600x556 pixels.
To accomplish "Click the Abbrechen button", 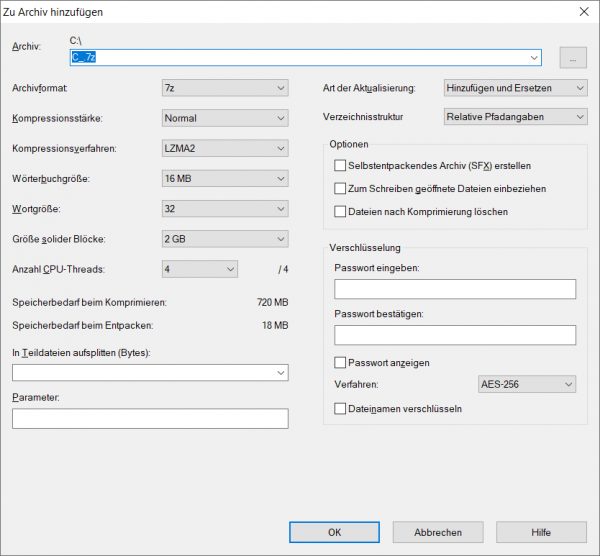I will pos(438,532).
